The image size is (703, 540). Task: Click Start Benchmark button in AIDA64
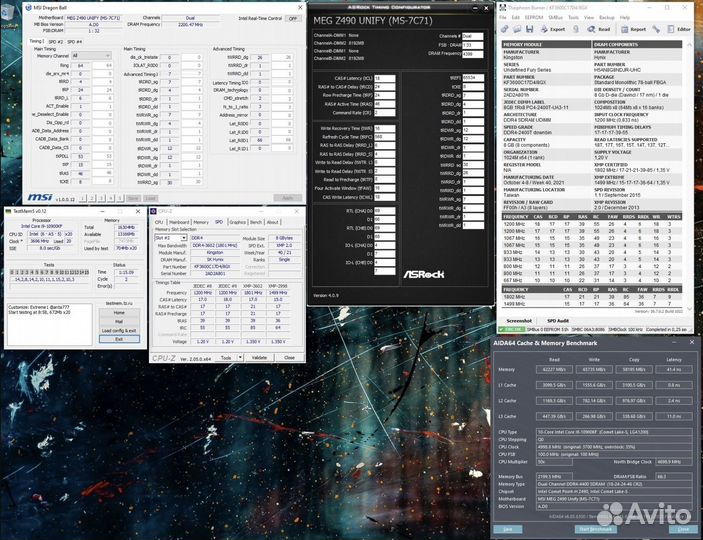point(595,530)
